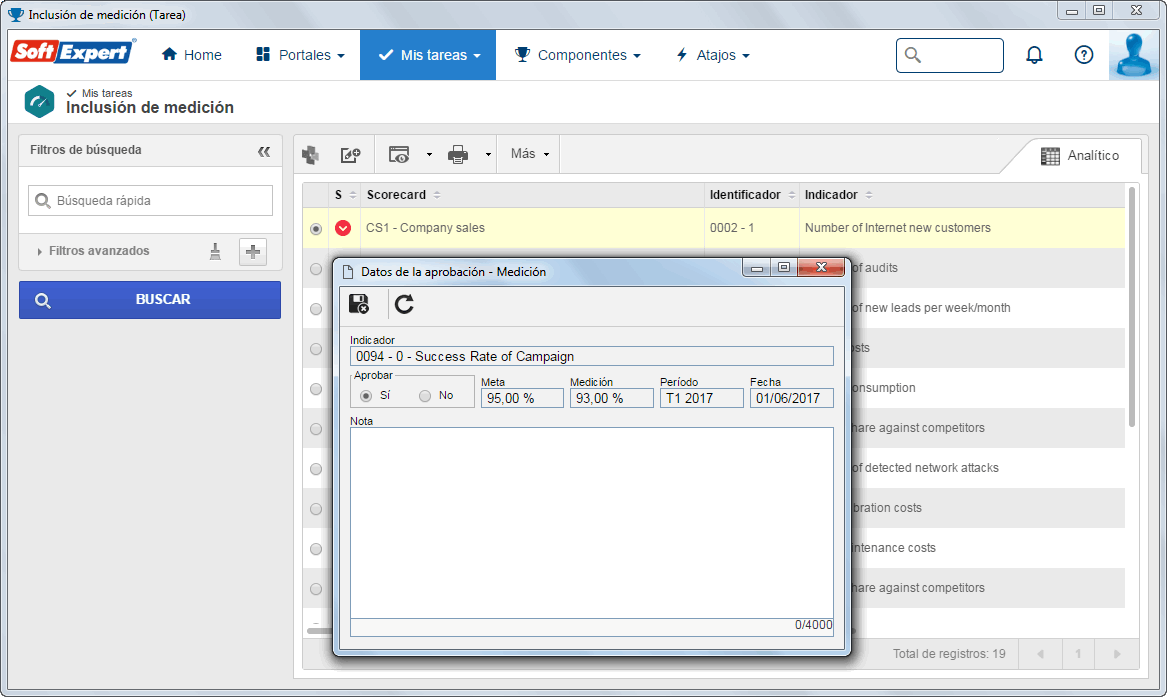
Task: Click the dialog document title icon
Action: click(x=347, y=272)
